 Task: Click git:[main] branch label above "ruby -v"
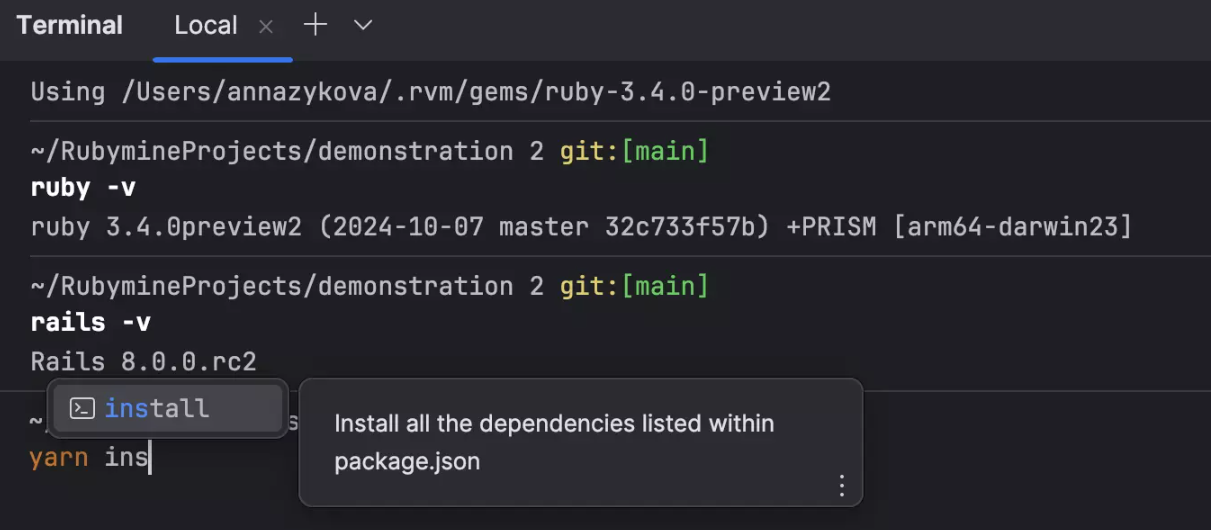pos(634,151)
